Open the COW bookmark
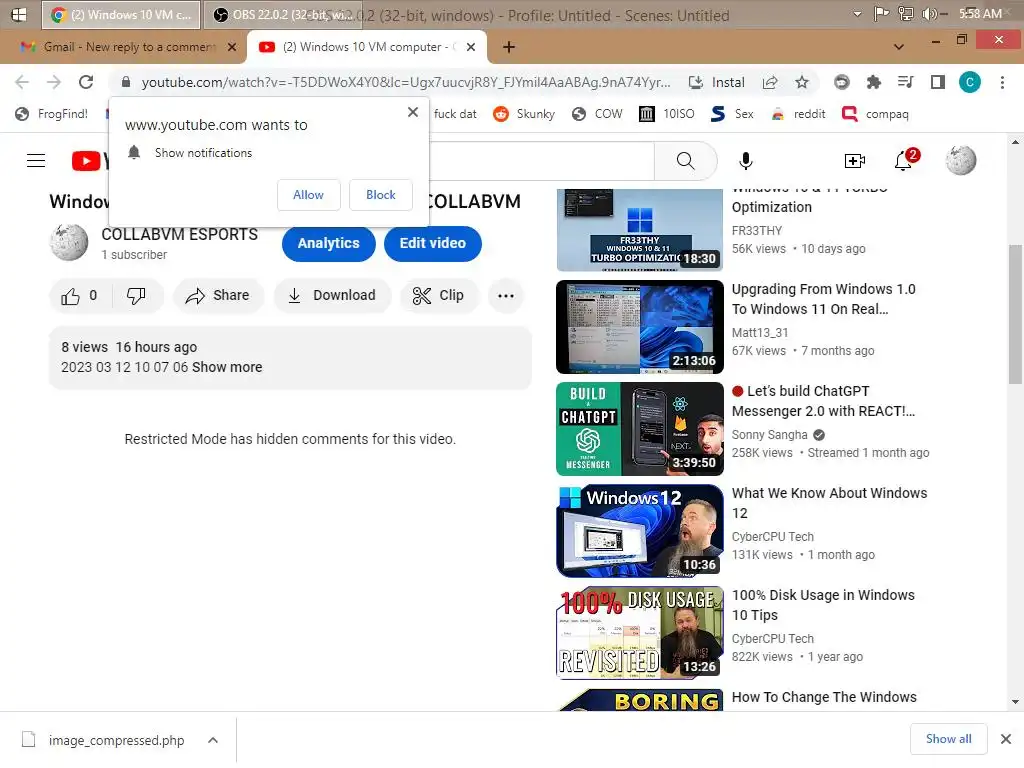The width and height of the screenshot is (1024, 768). [597, 114]
